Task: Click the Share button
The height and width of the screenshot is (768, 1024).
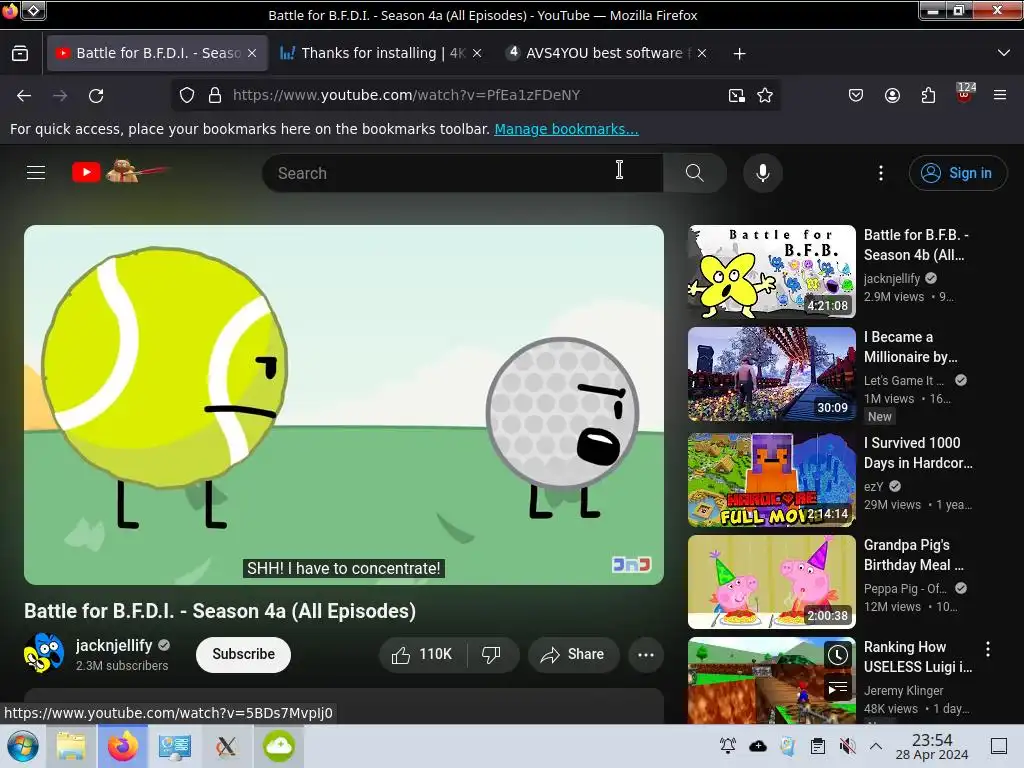Action: click(573, 654)
